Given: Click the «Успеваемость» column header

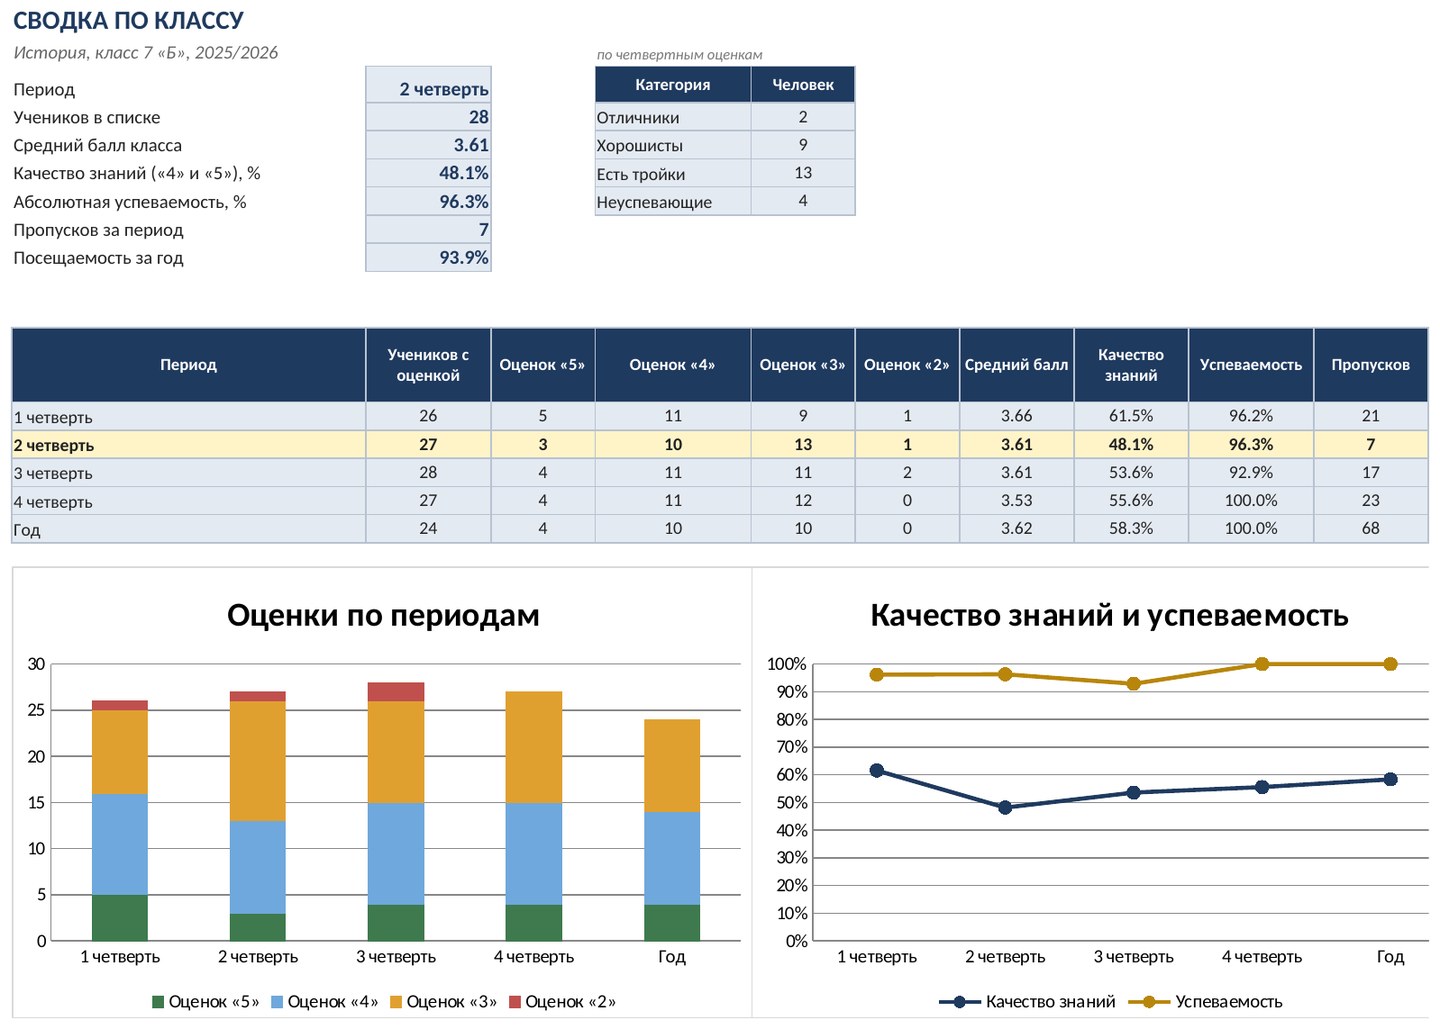Looking at the screenshot, I should coord(1251,365).
